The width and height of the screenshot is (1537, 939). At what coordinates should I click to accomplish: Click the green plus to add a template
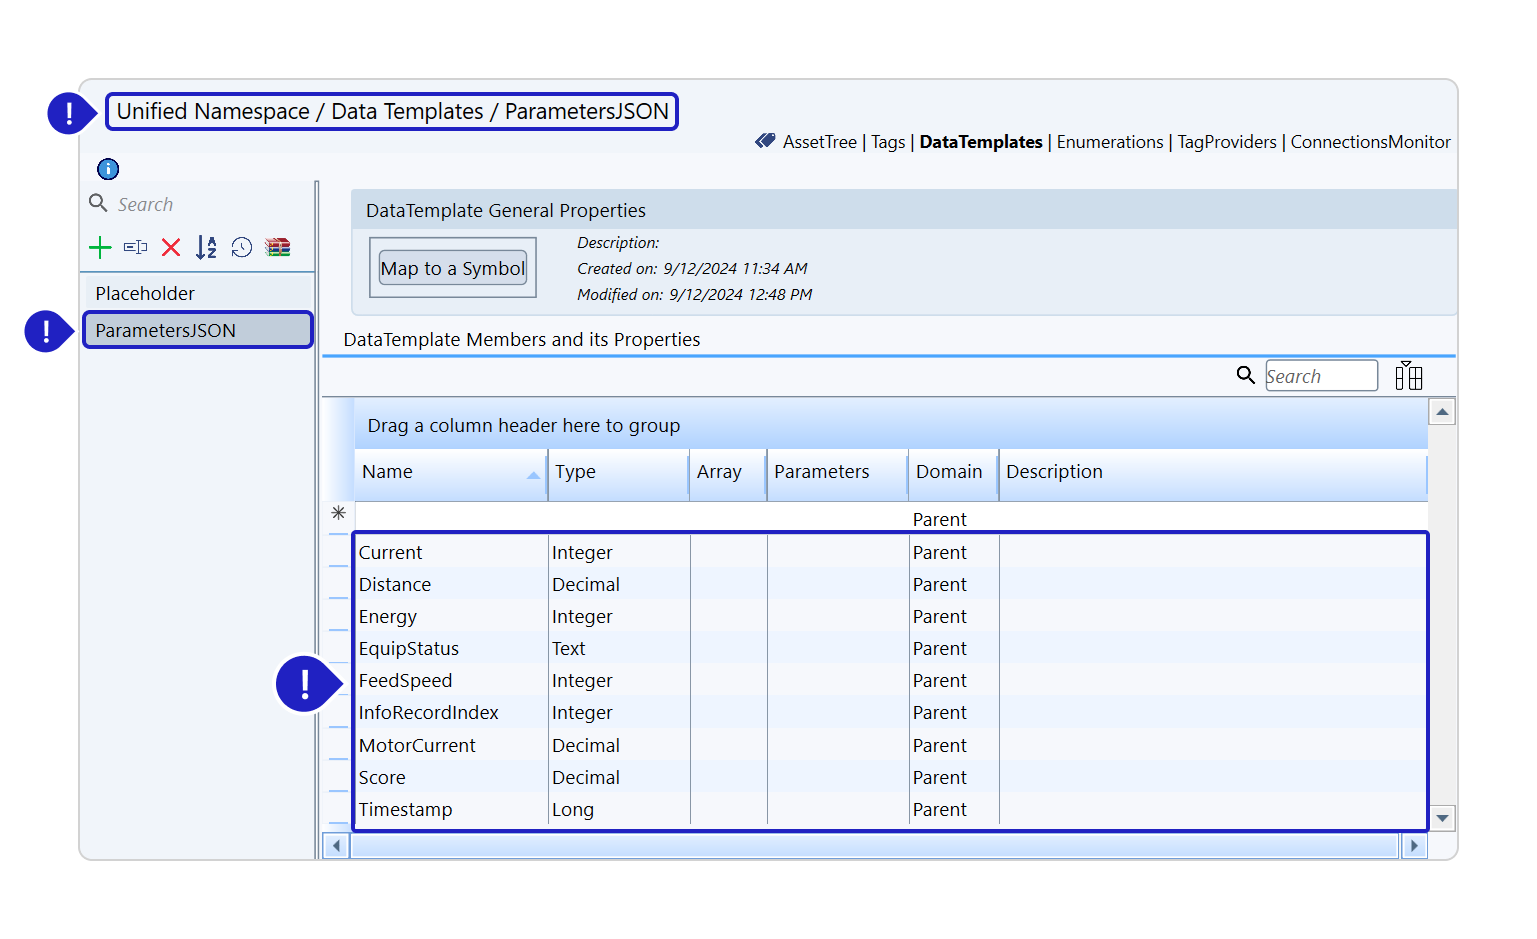point(100,247)
